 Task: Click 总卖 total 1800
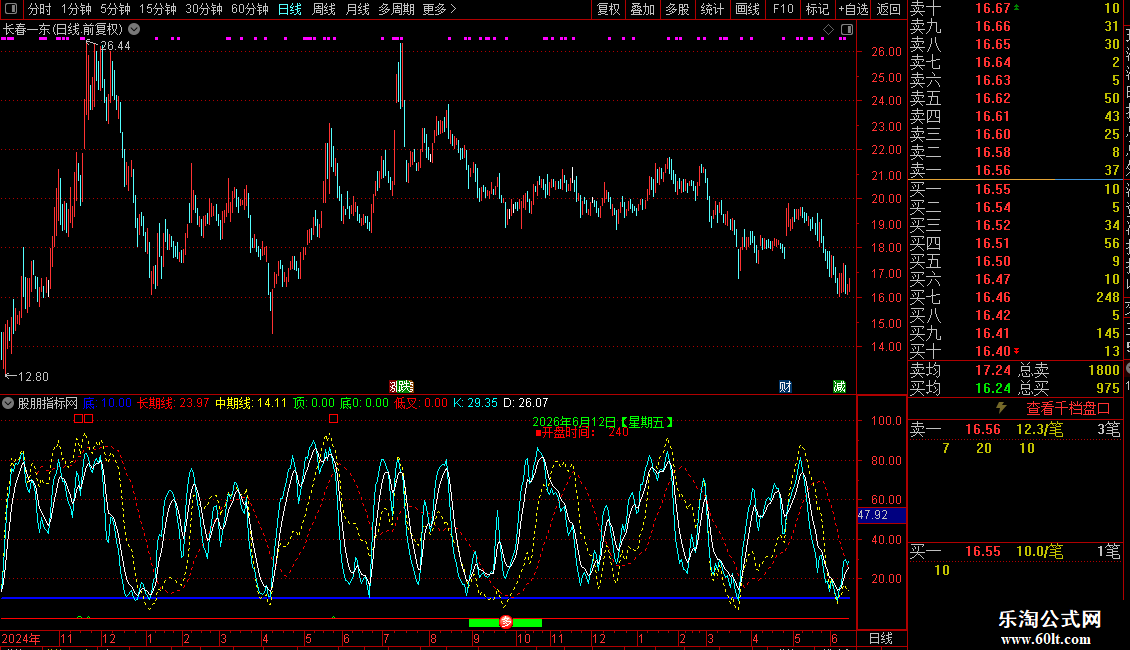(x=1103, y=370)
